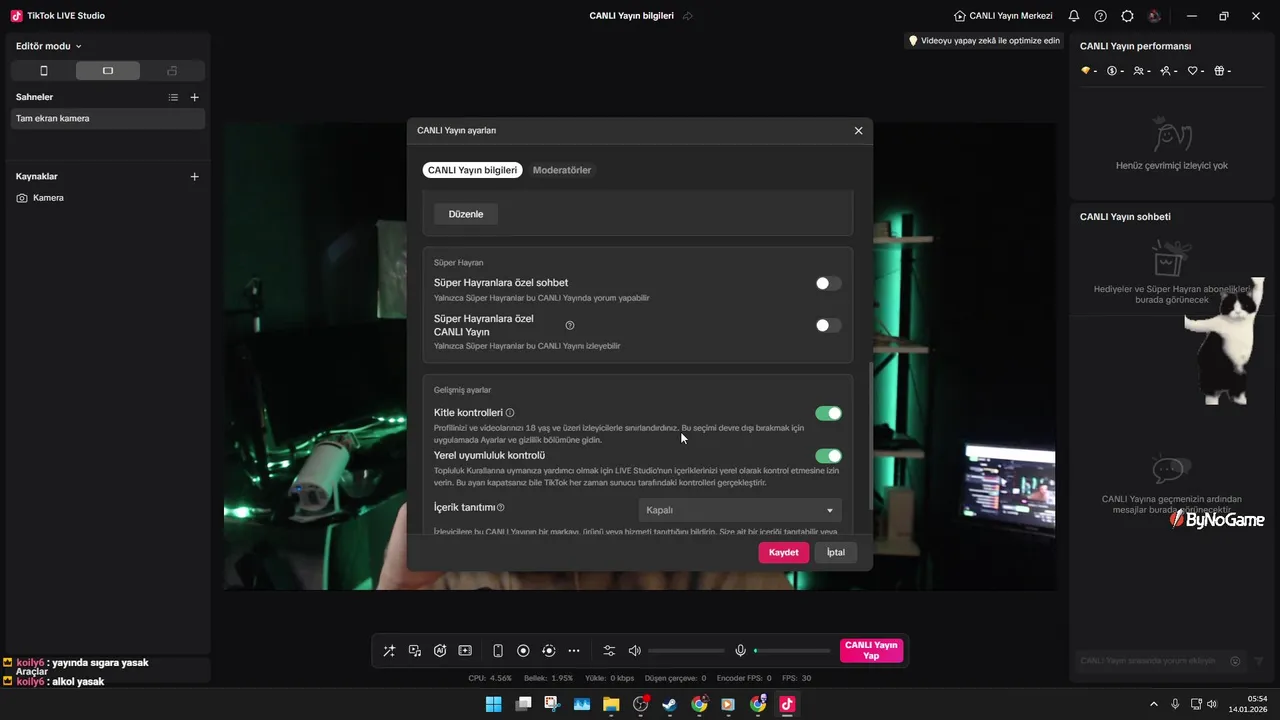The height and width of the screenshot is (720, 1280).
Task: Click the CANLI Yayın Yap button
Action: point(871,651)
